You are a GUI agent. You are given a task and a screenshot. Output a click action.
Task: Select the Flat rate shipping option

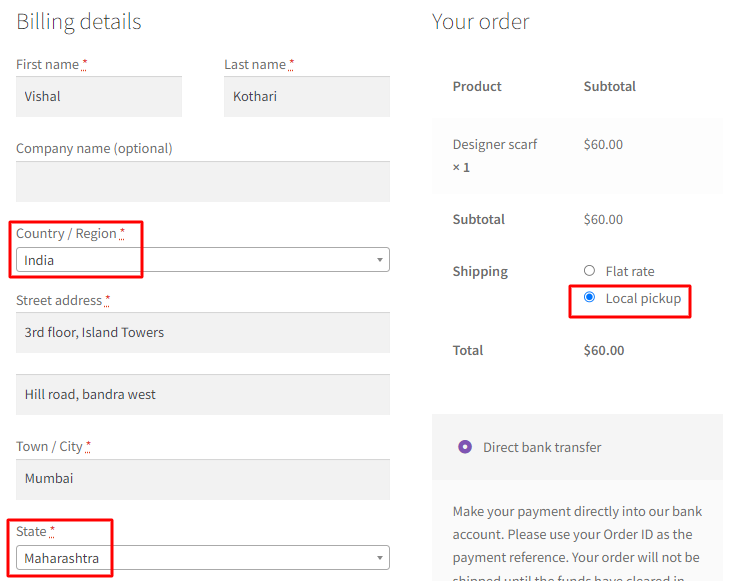click(589, 271)
